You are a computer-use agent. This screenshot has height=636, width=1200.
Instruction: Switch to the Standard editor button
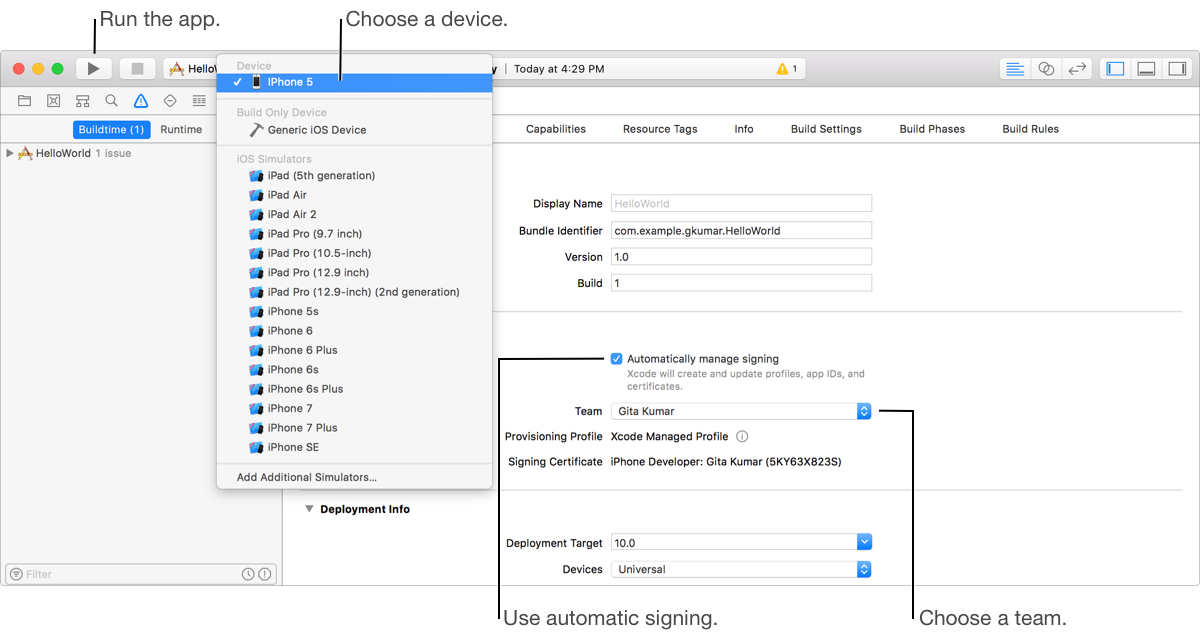(x=1015, y=69)
